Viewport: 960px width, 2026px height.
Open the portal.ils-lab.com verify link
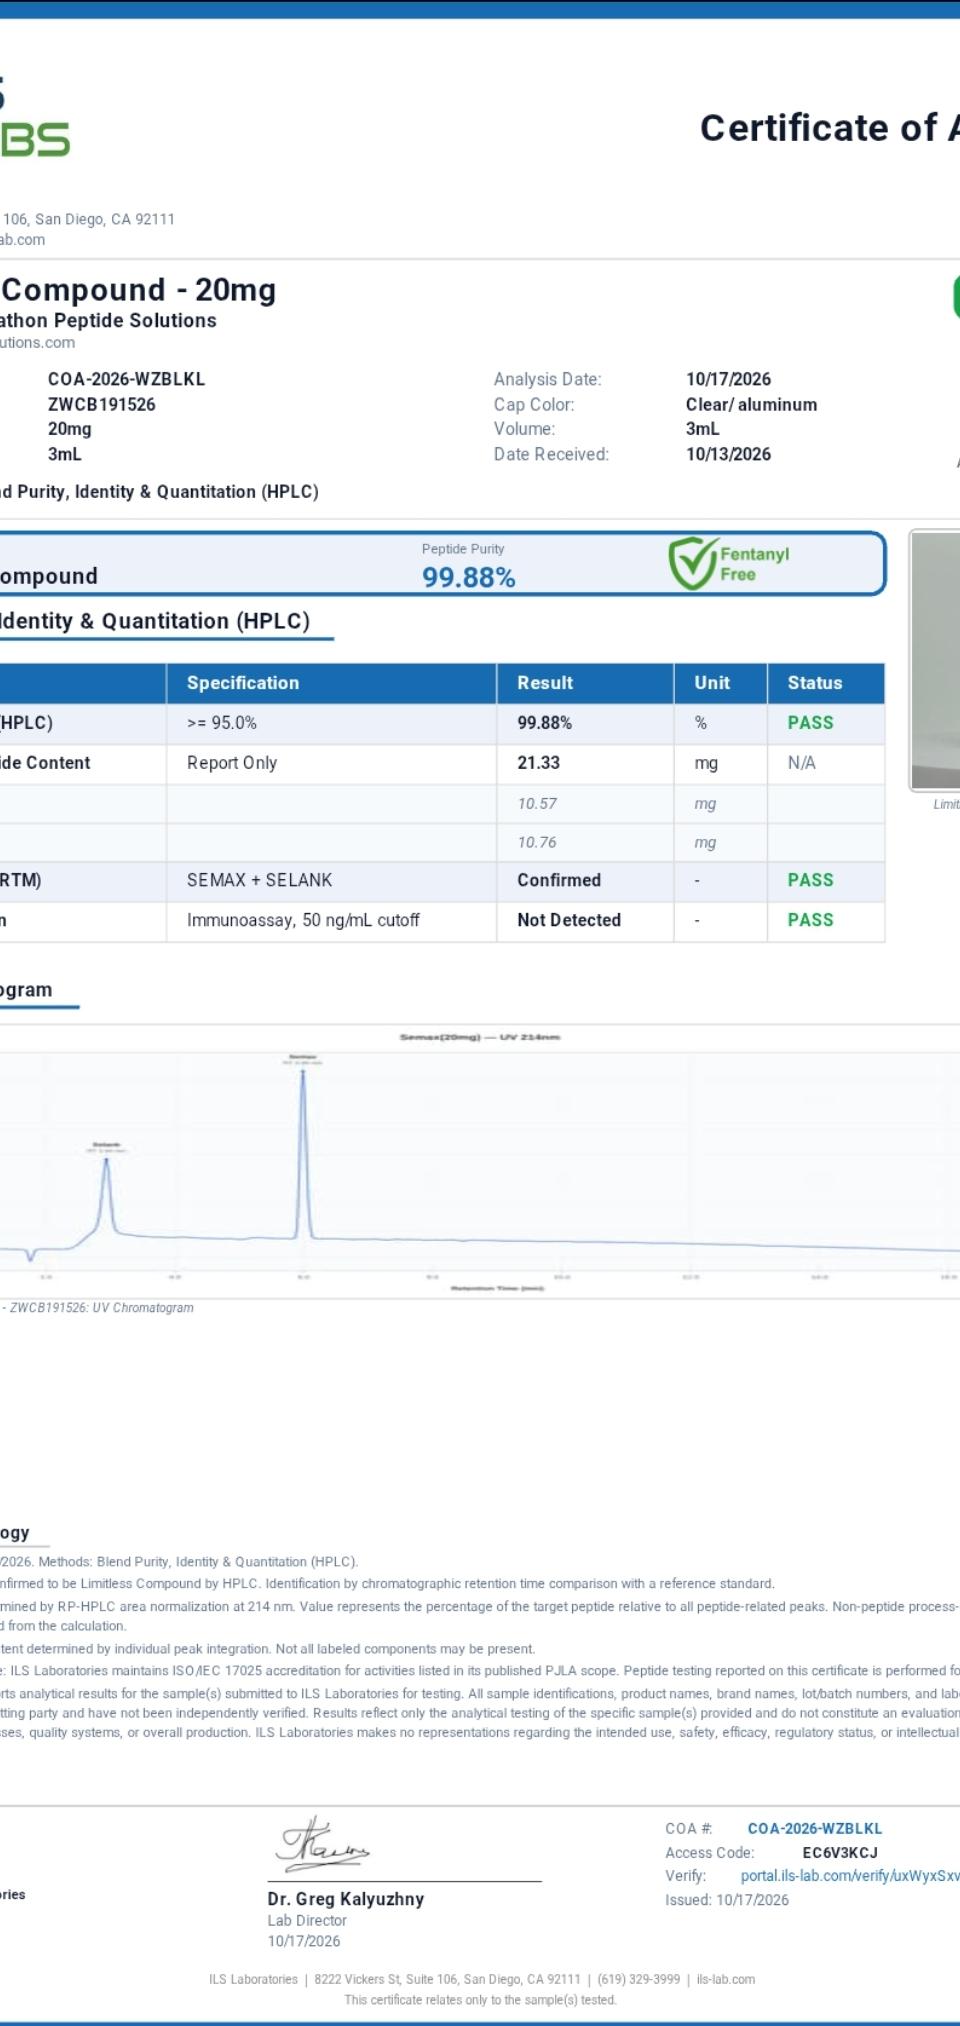pyautogui.click(x=850, y=1876)
